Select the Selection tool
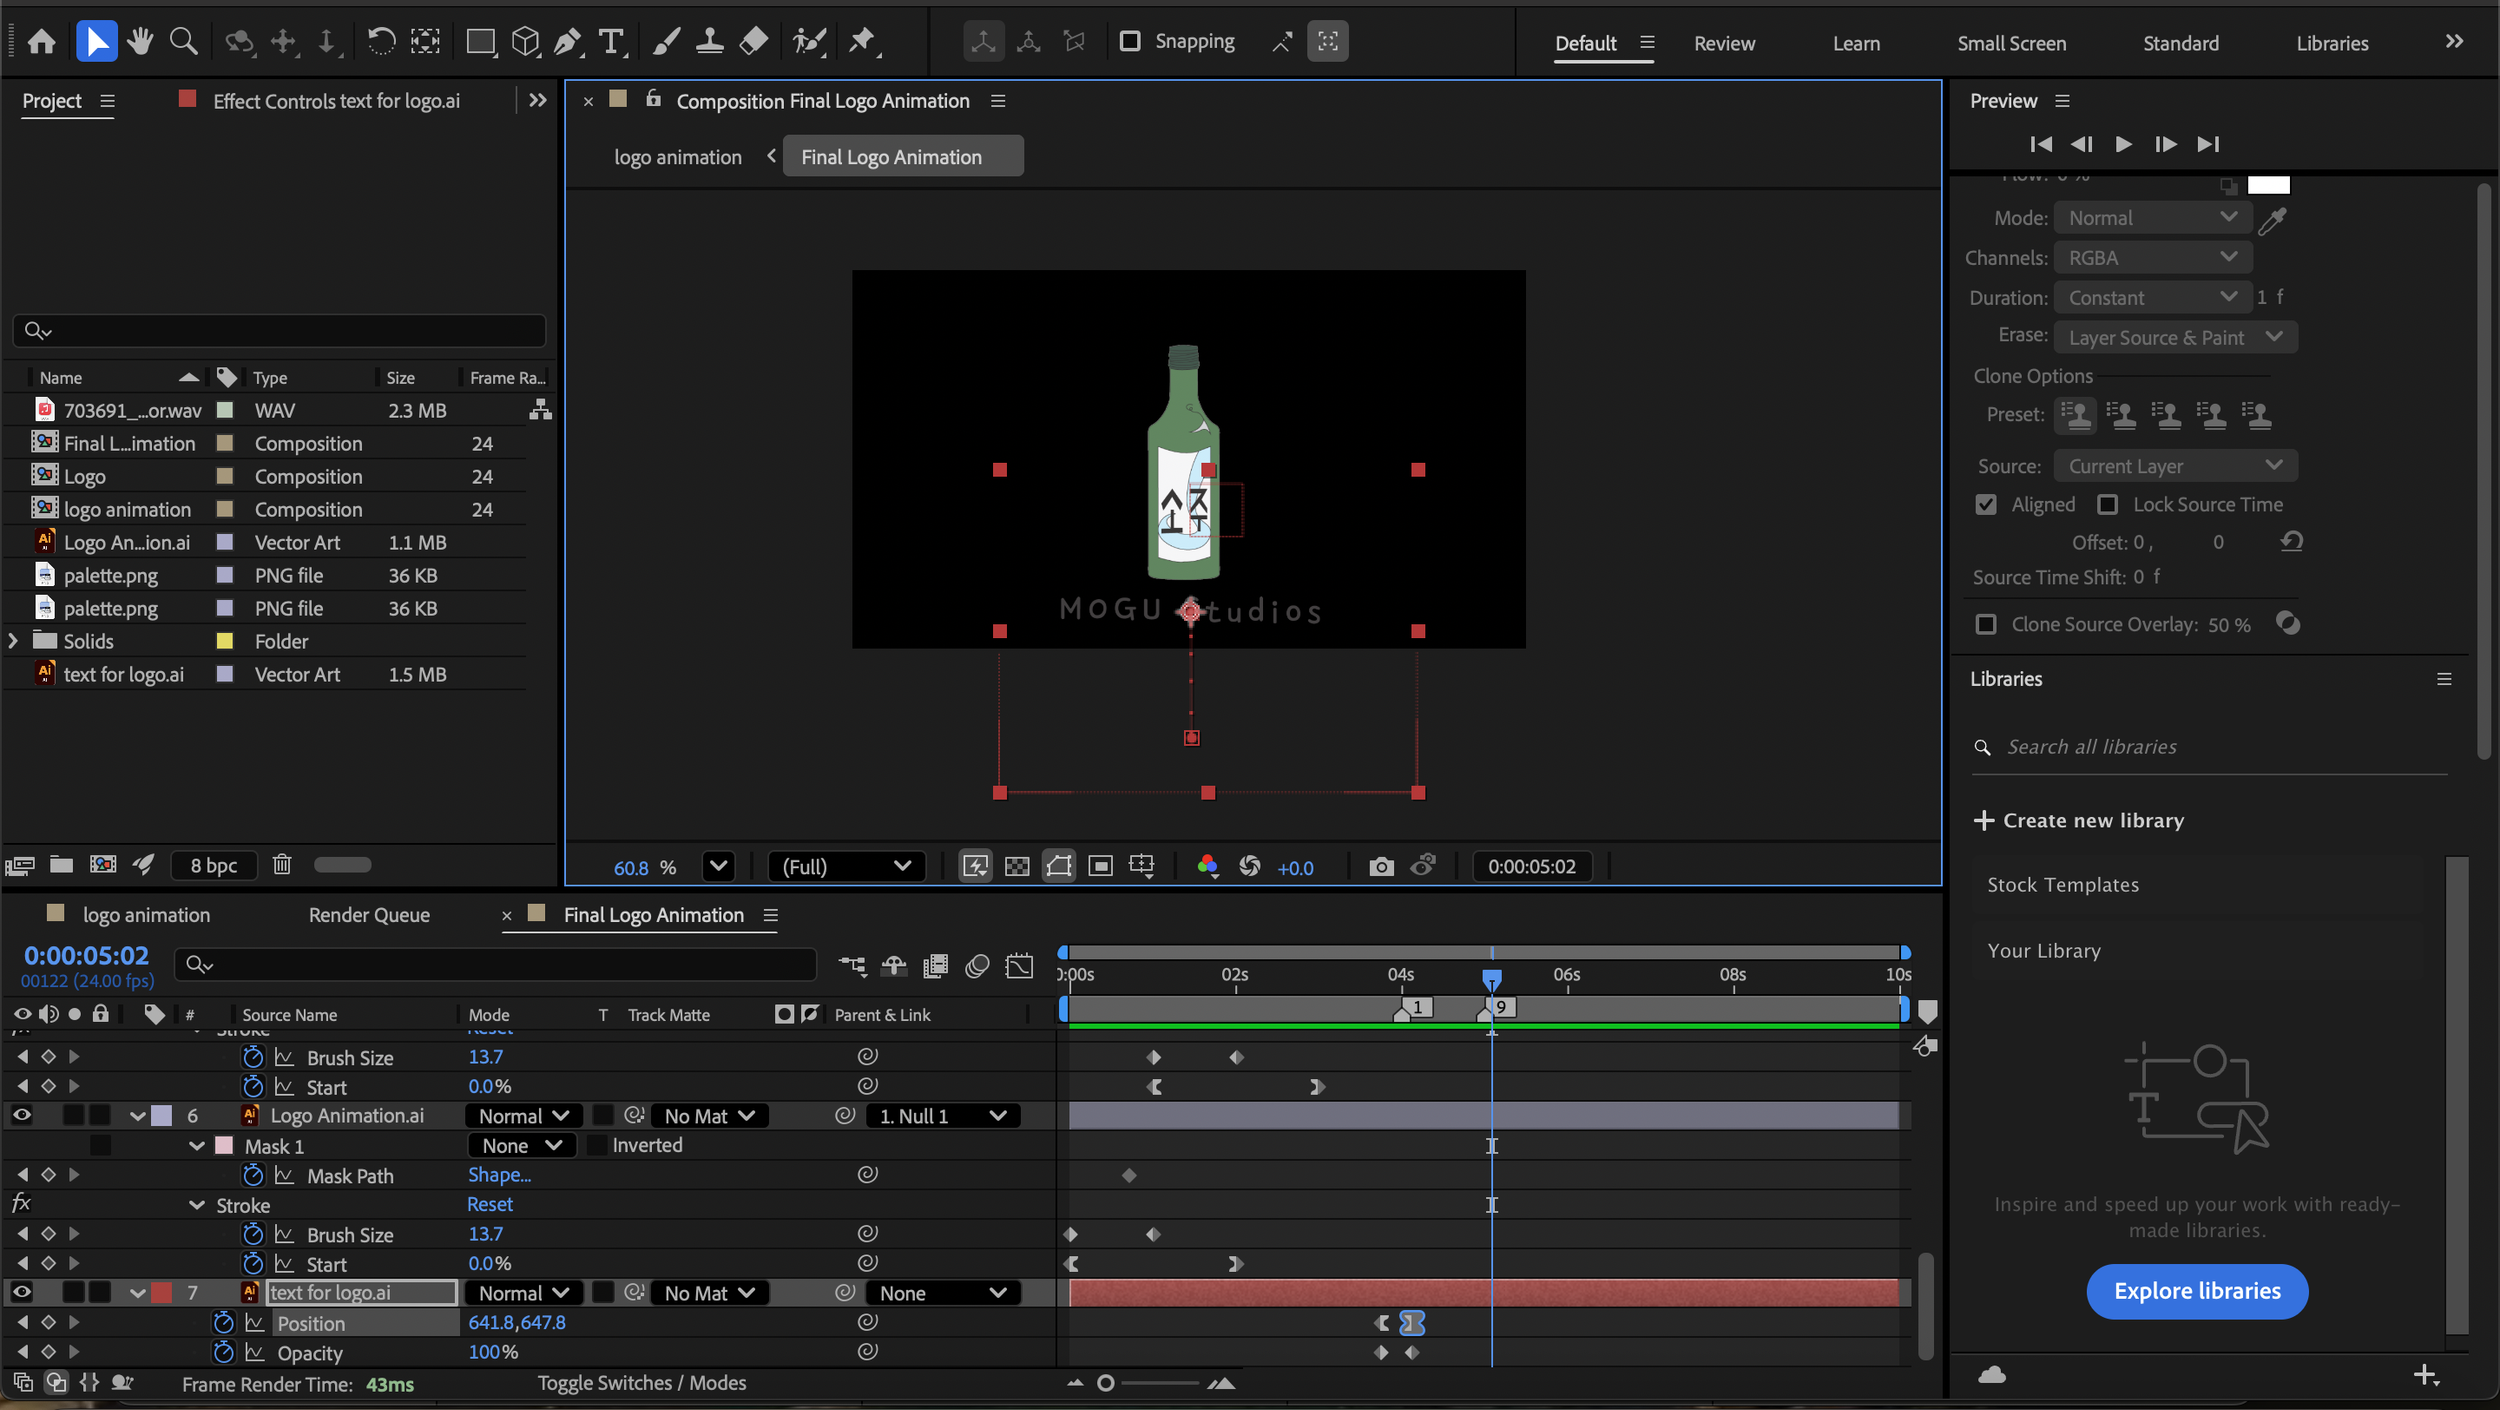The height and width of the screenshot is (1410, 2500). pyautogui.click(x=96, y=41)
